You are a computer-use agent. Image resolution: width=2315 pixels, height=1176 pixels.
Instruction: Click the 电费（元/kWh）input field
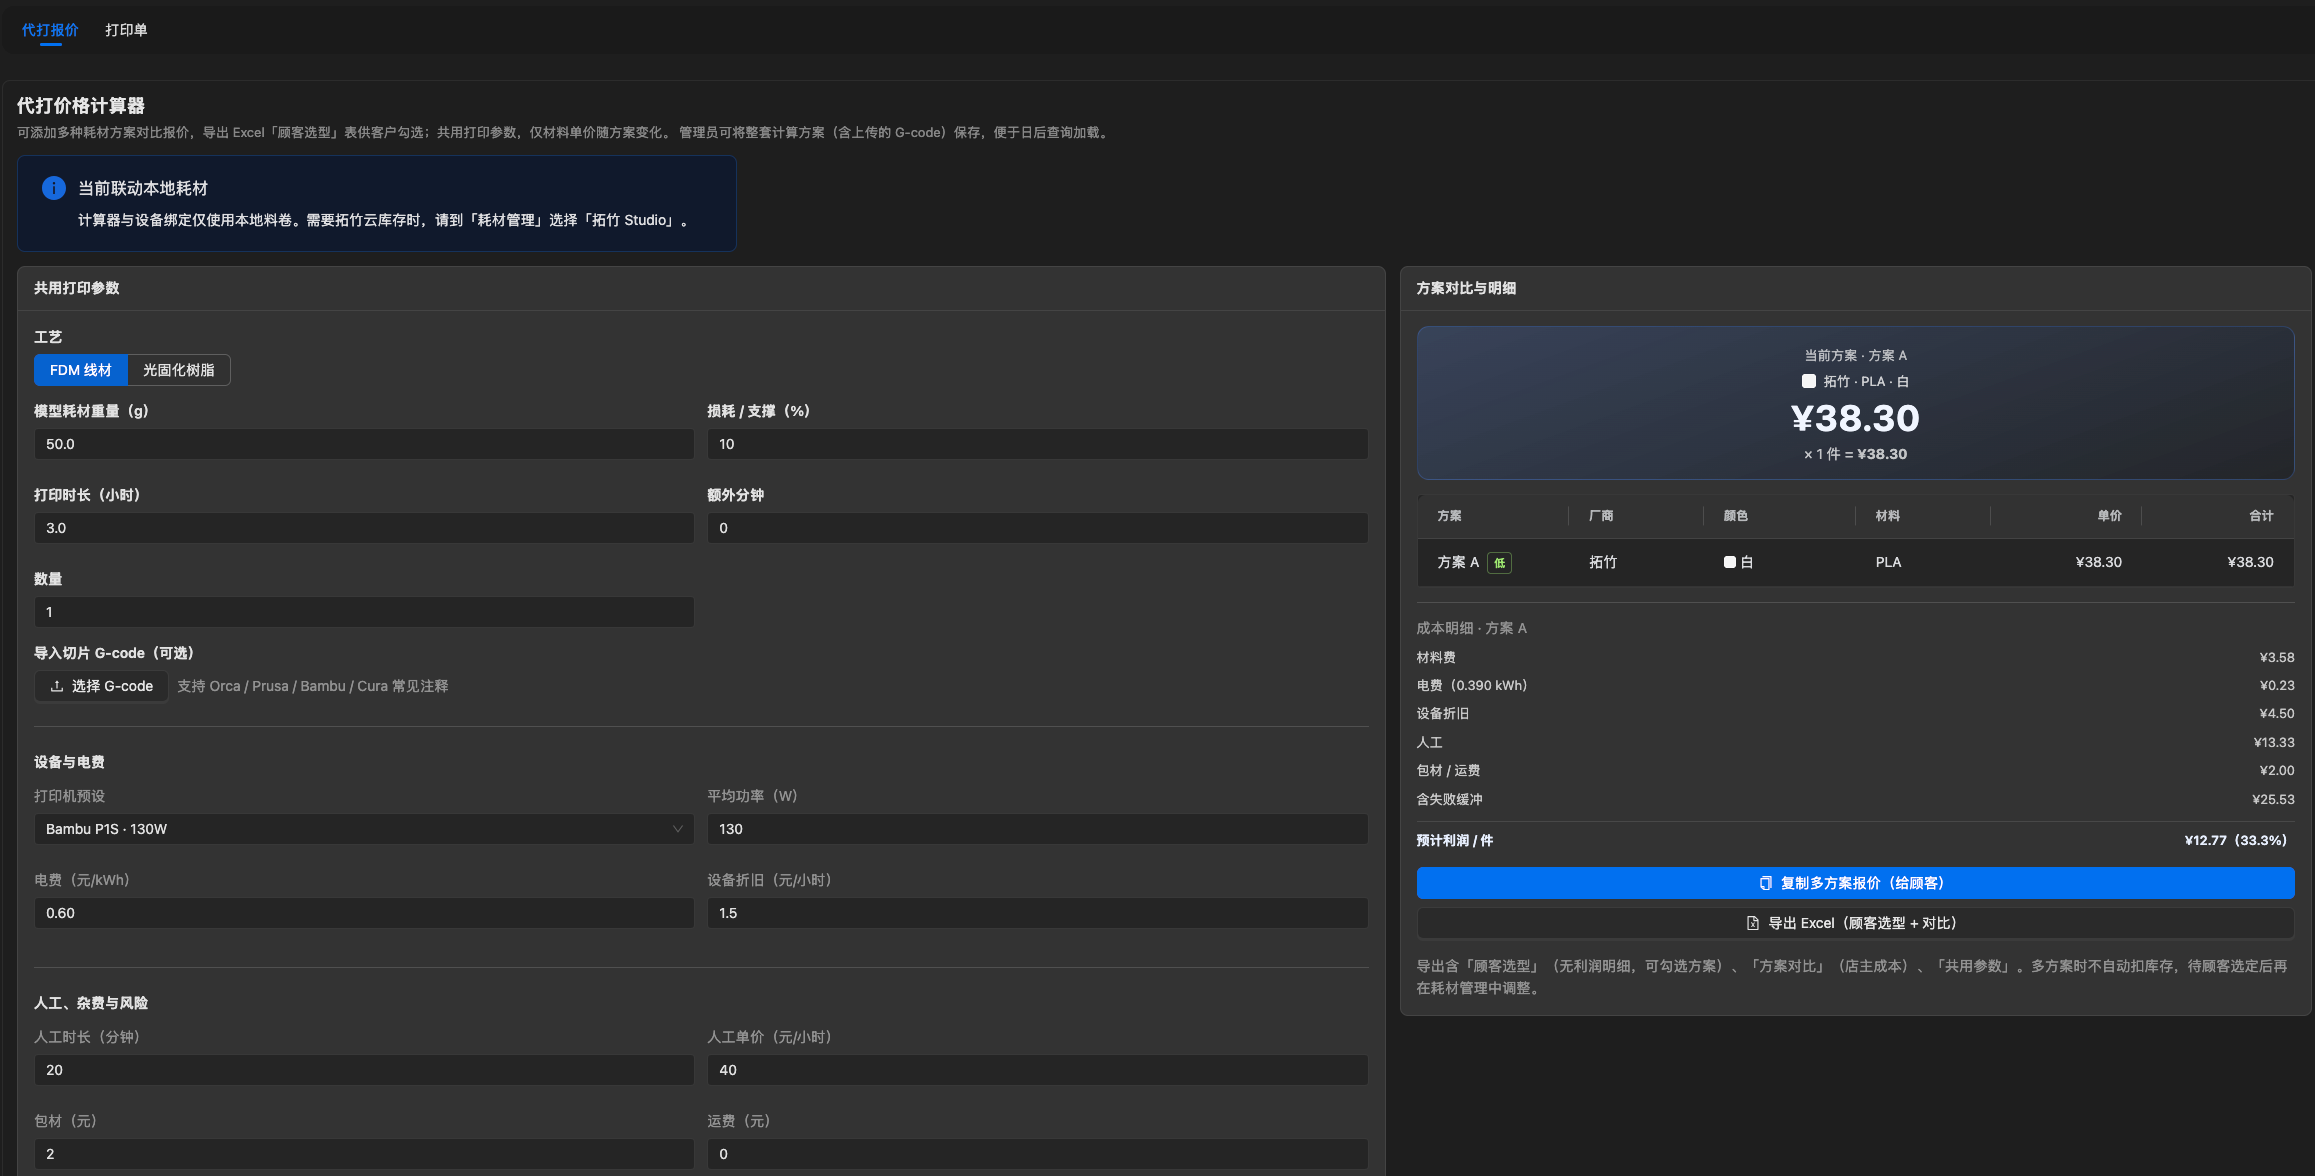coord(364,913)
